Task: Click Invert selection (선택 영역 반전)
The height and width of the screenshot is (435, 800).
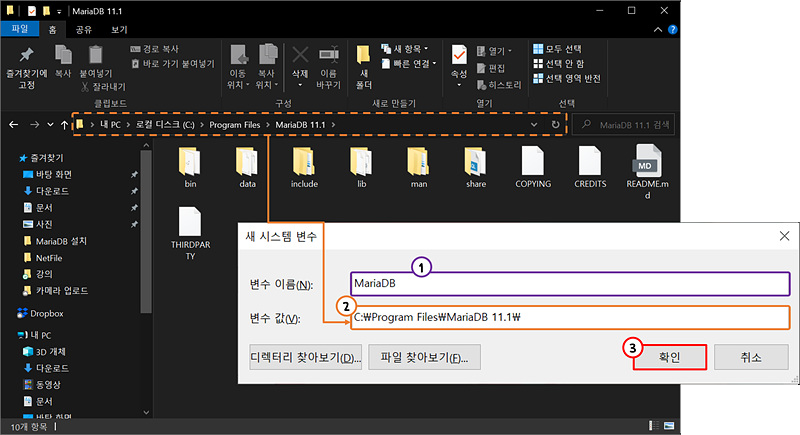Action: (567, 79)
